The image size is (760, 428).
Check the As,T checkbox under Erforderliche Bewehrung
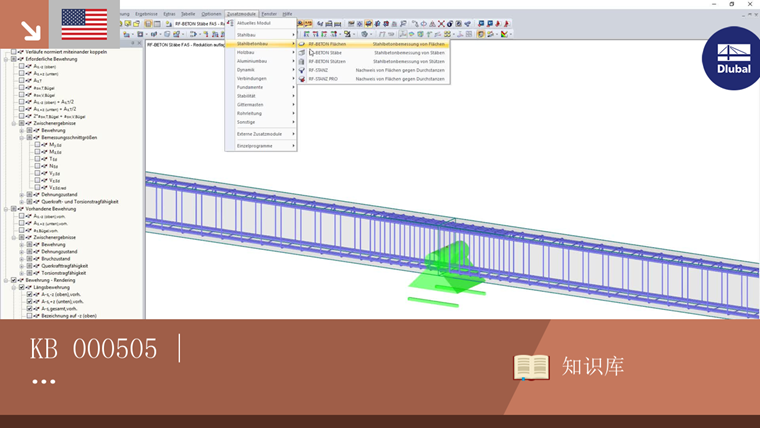[x=21, y=80]
